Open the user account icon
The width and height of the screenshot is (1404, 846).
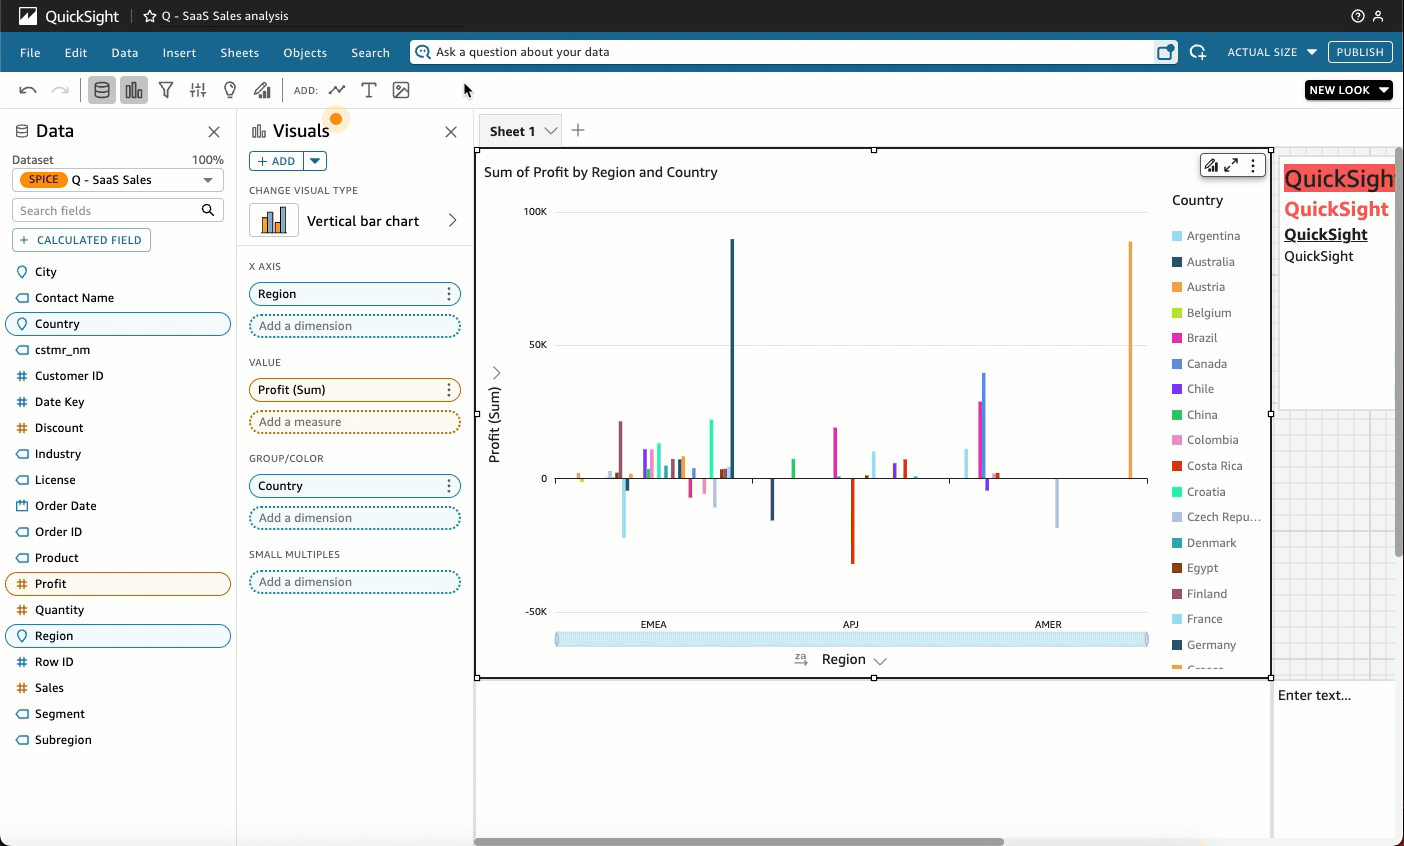pos(1378,16)
